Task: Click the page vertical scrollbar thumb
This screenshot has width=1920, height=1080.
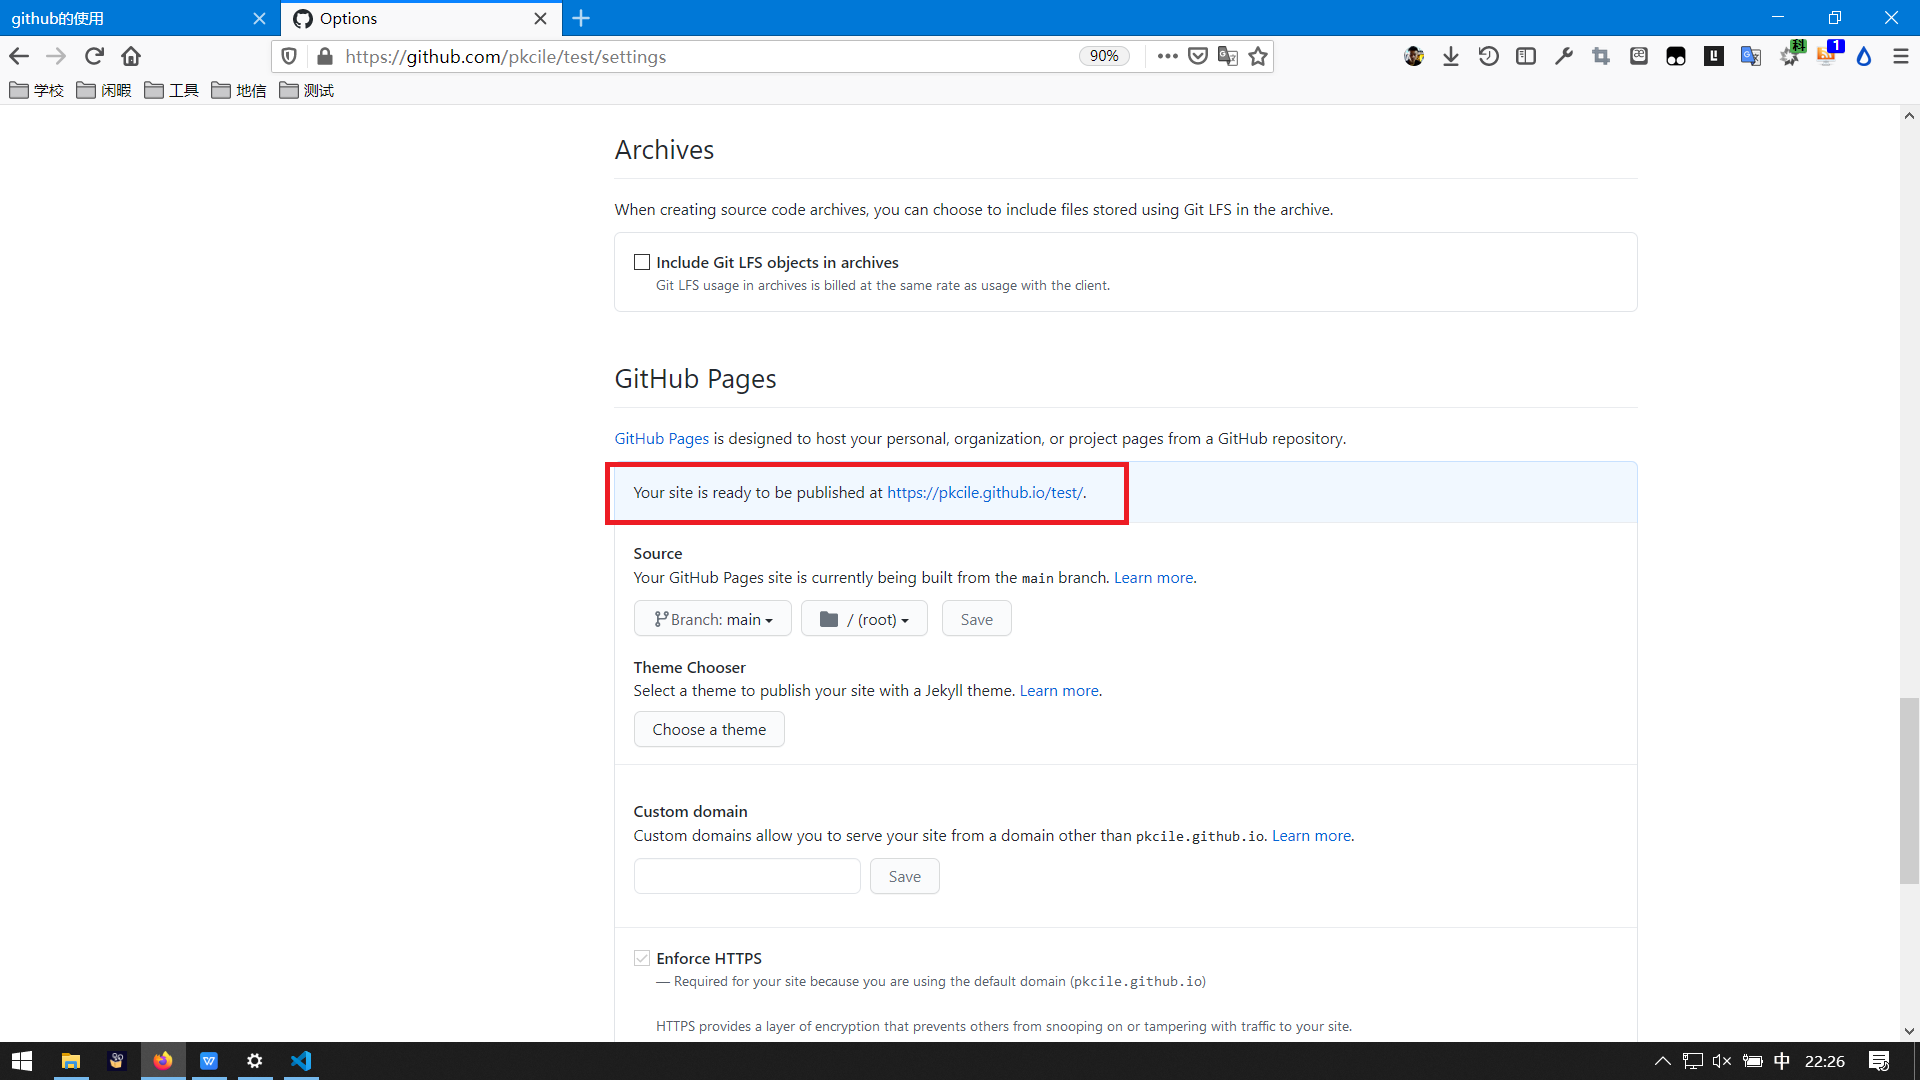Action: pyautogui.click(x=1909, y=790)
